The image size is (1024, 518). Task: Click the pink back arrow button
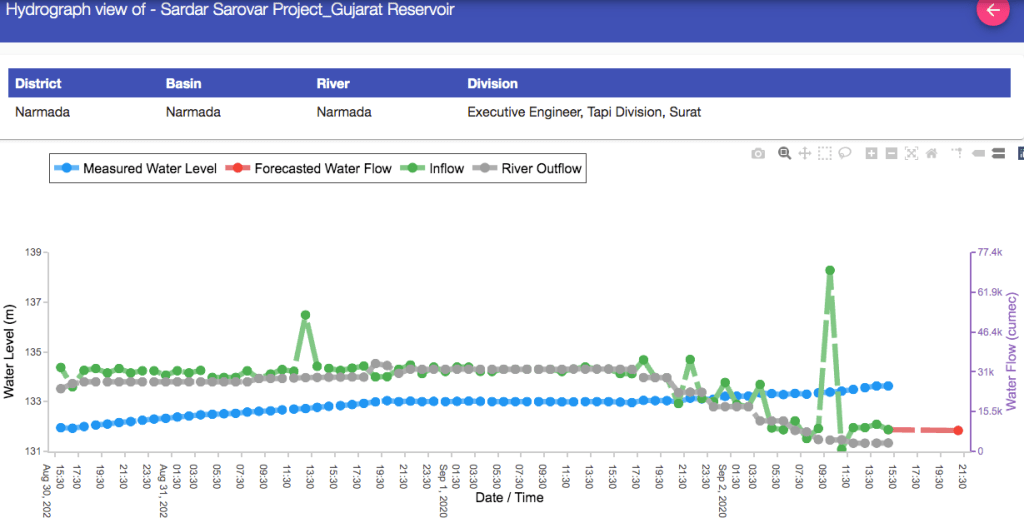tap(992, 11)
